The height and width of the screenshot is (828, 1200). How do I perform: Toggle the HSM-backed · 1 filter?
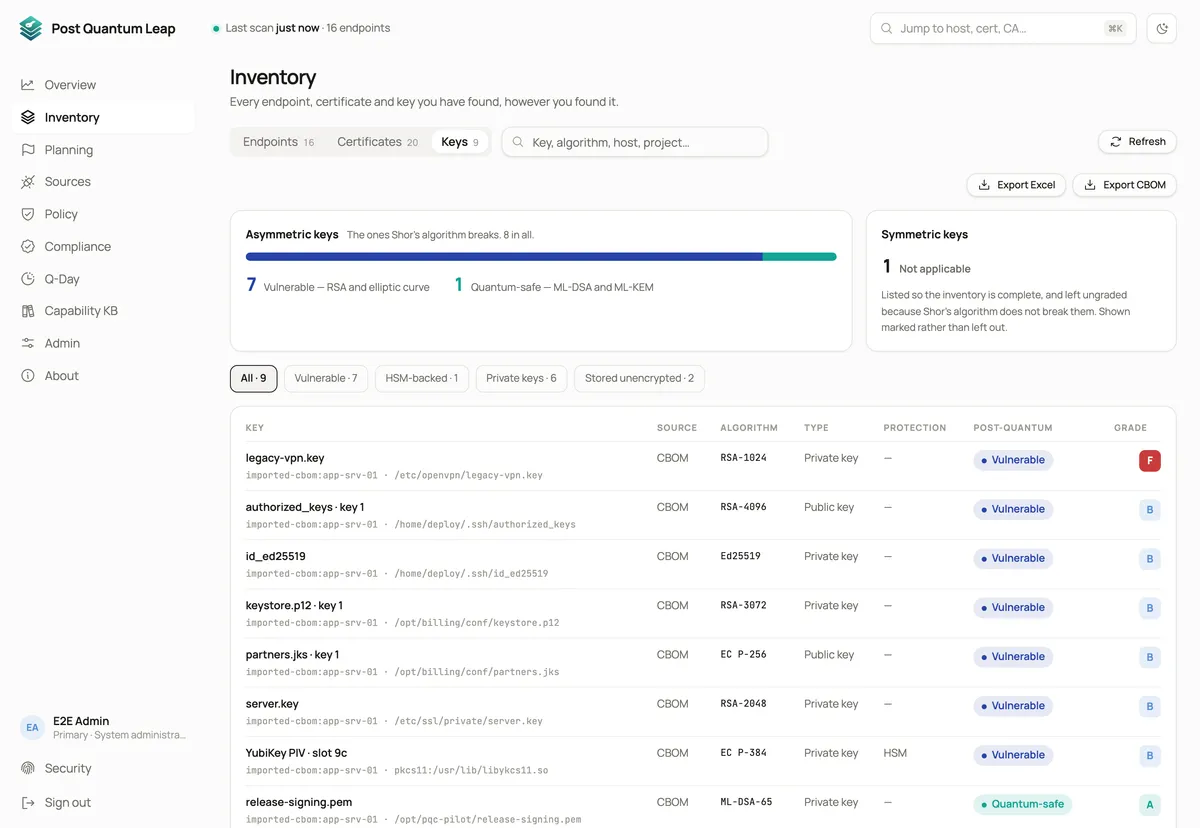pyautogui.click(x=422, y=378)
